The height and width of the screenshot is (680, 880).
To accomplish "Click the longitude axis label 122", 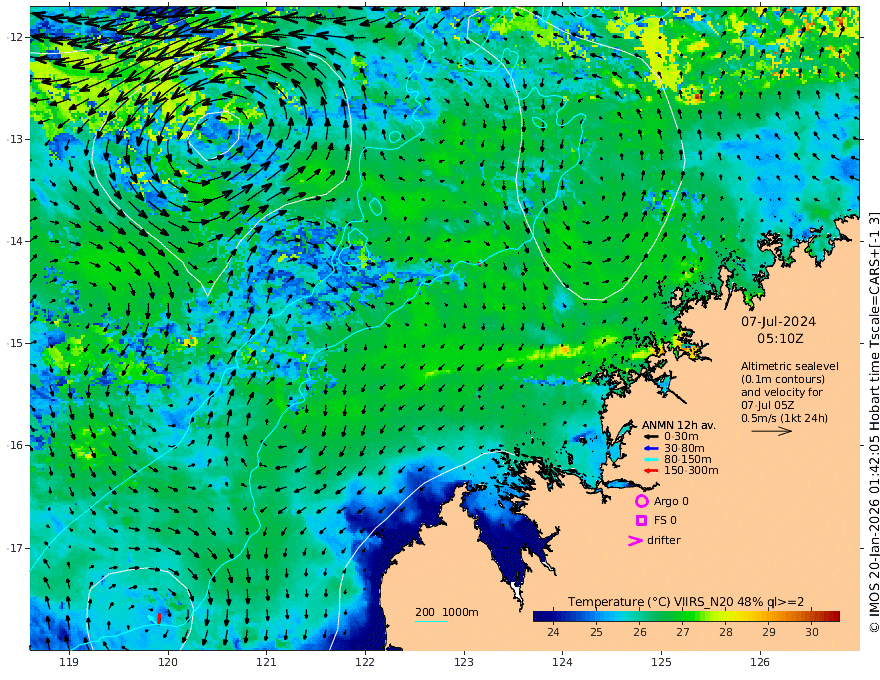I will tap(365, 663).
